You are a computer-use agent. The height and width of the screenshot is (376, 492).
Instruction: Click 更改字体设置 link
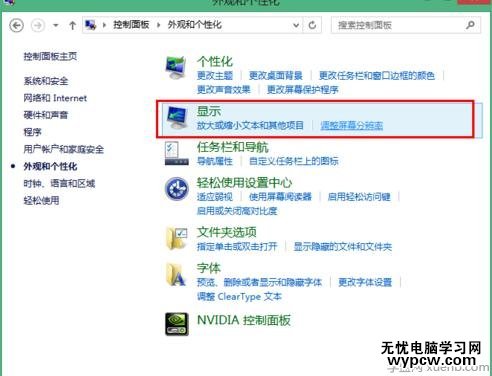tap(365, 282)
